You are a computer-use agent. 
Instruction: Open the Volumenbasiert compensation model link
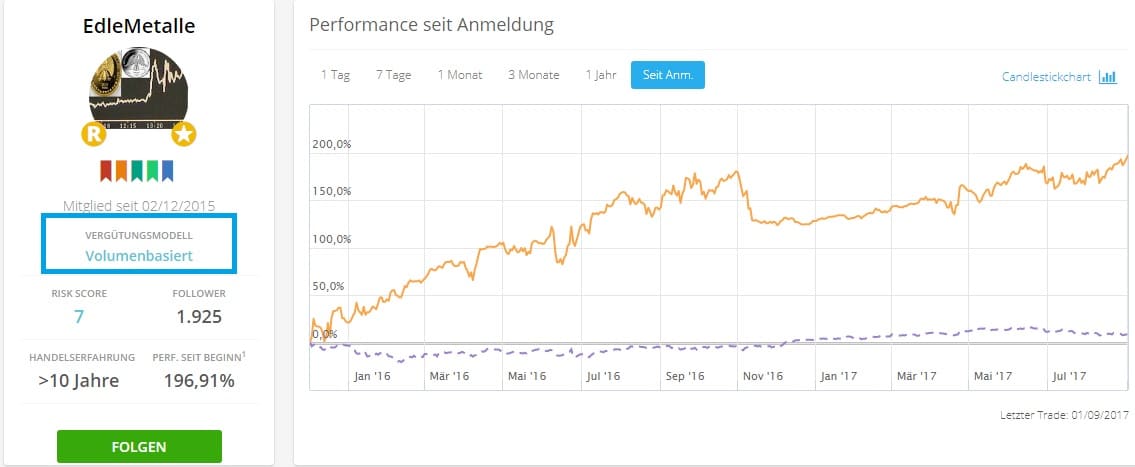[x=139, y=256]
